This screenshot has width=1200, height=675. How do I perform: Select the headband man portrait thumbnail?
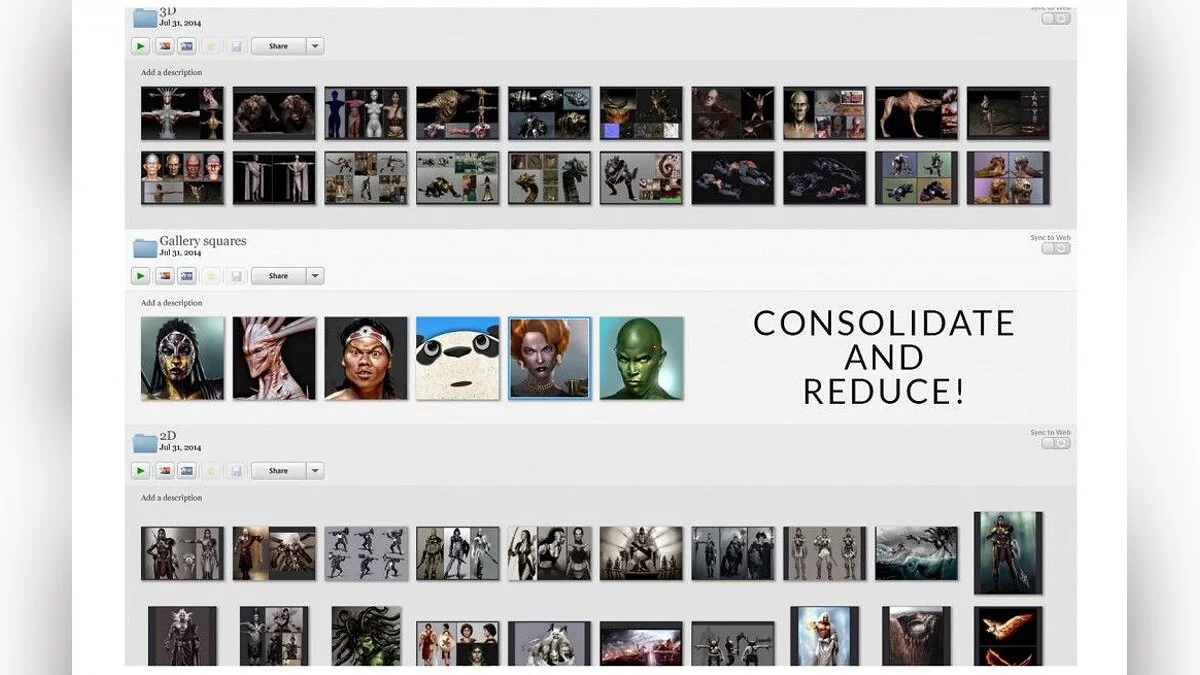(x=366, y=358)
